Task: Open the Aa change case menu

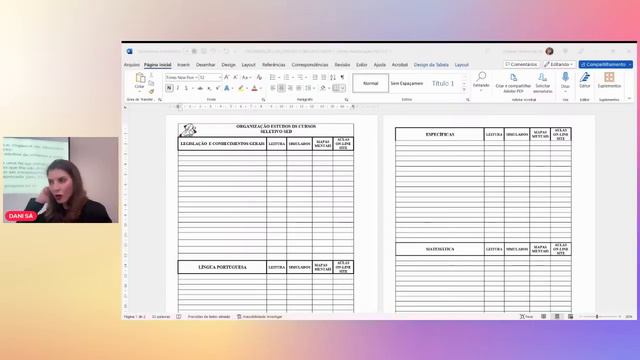Action: coord(245,77)
